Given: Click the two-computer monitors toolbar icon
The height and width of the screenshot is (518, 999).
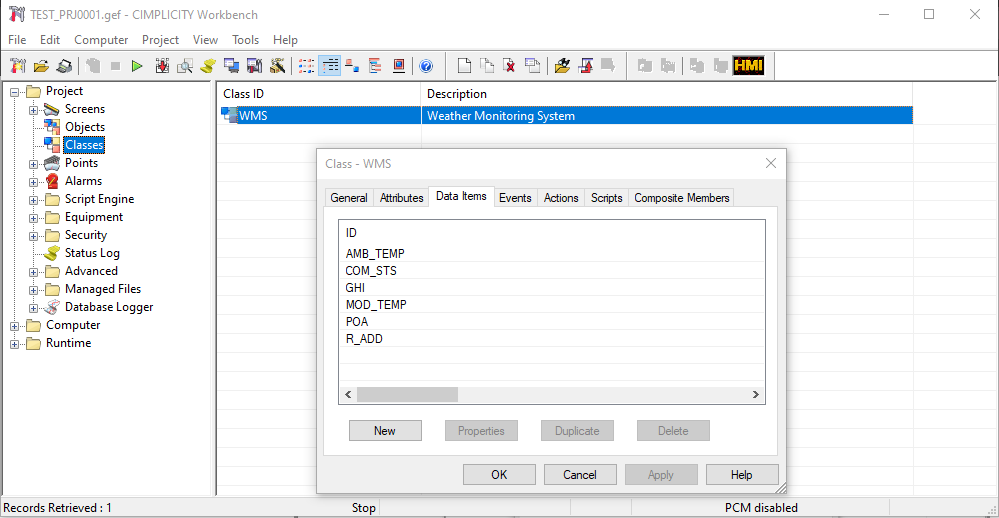Looking at the screenshot, I should coord(231,66).
